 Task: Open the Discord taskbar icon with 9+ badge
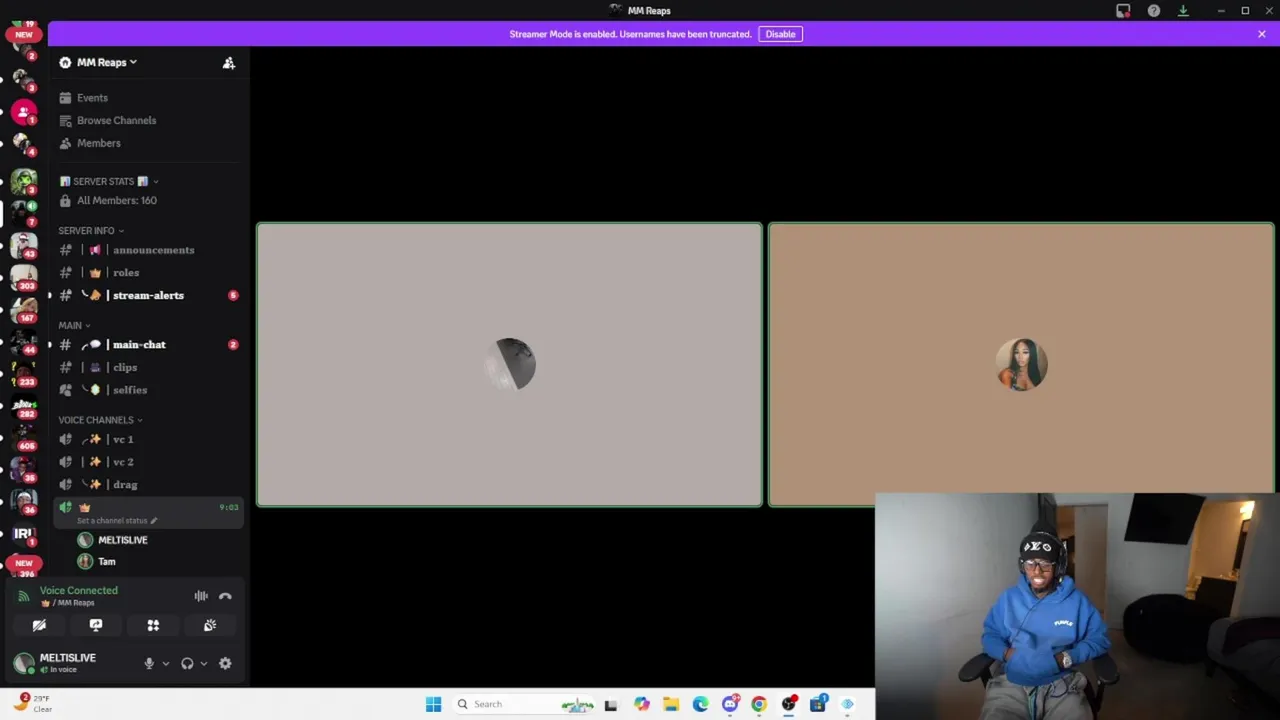point(730,704)
